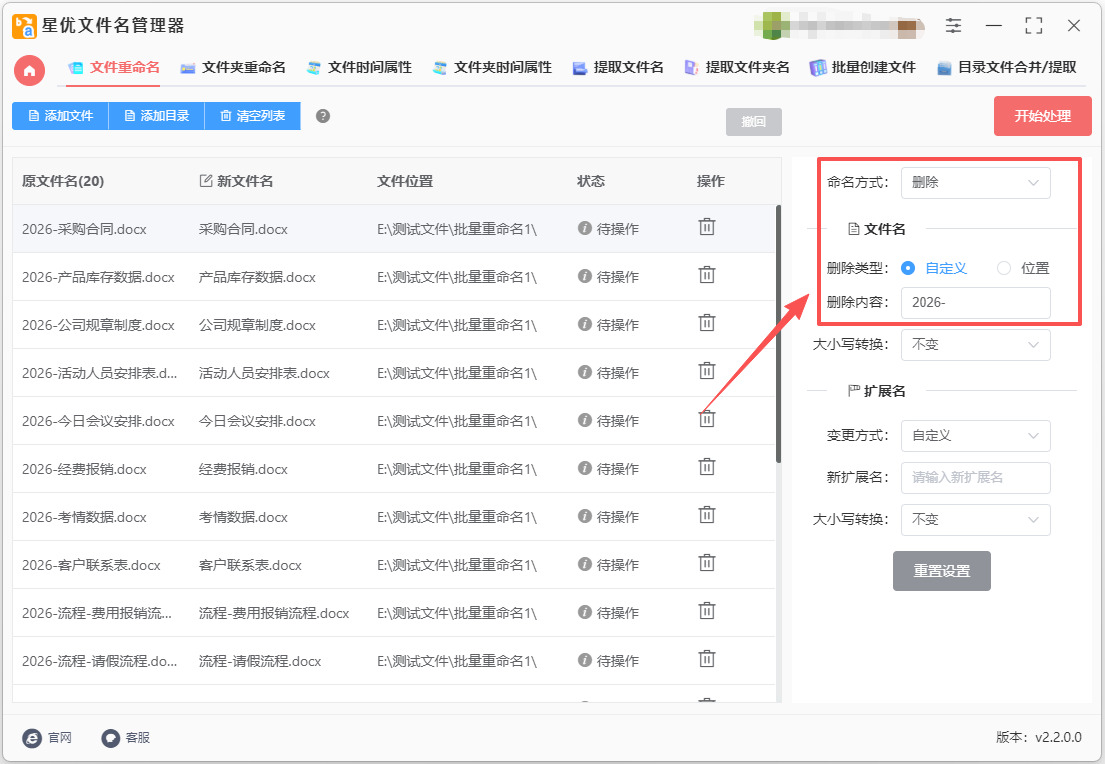Viewport: 1105px width, 764px height.
Task: Click the 清空列表 button
Action: click(252, 116)
